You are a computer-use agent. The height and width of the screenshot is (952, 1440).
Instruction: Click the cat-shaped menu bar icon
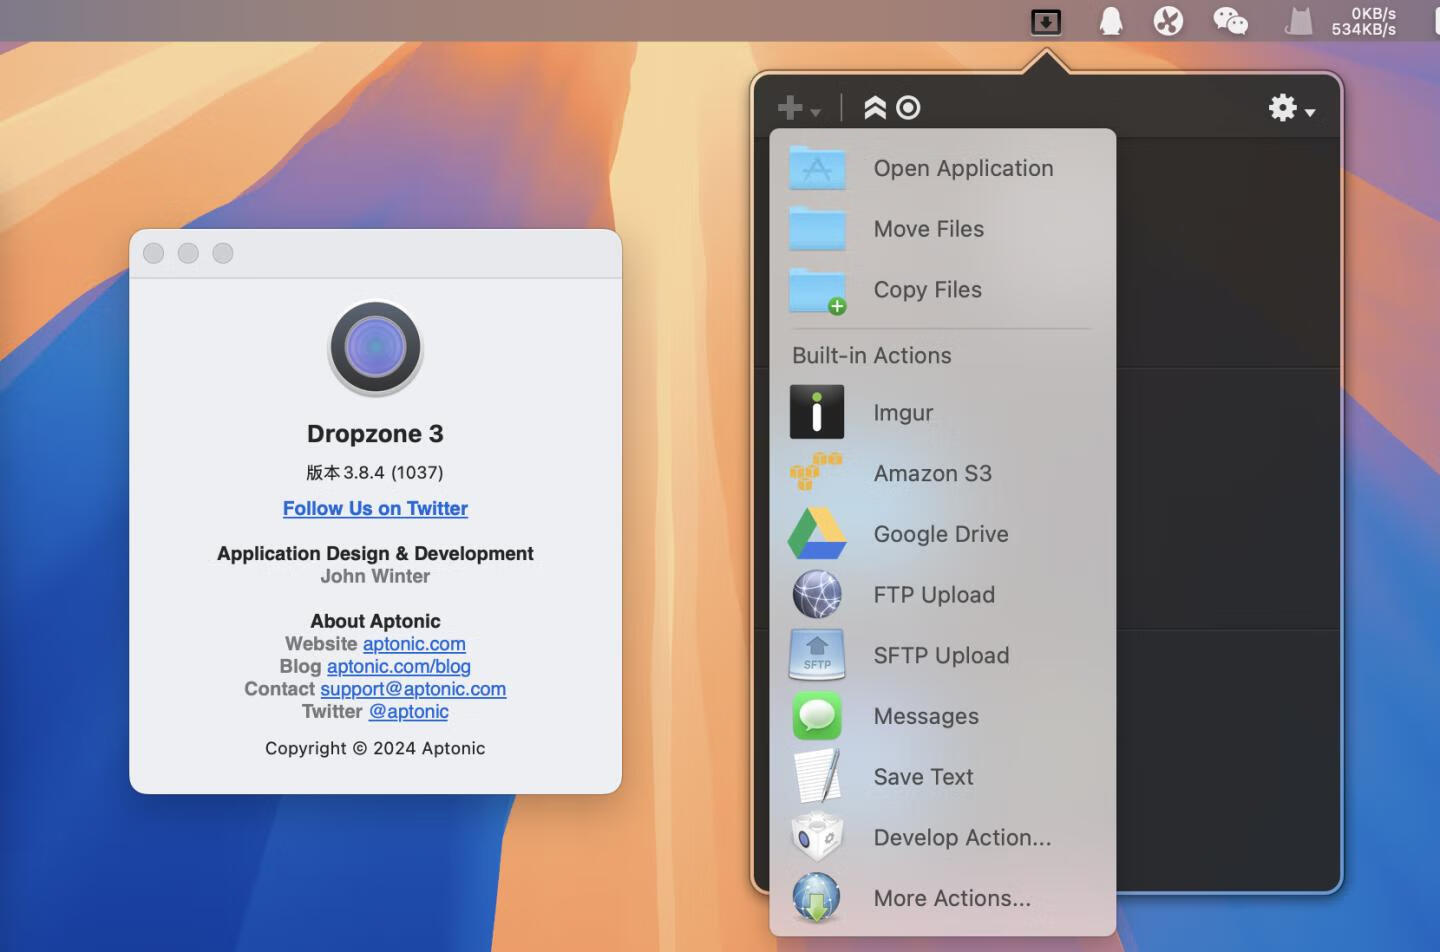coord(1298,21)
